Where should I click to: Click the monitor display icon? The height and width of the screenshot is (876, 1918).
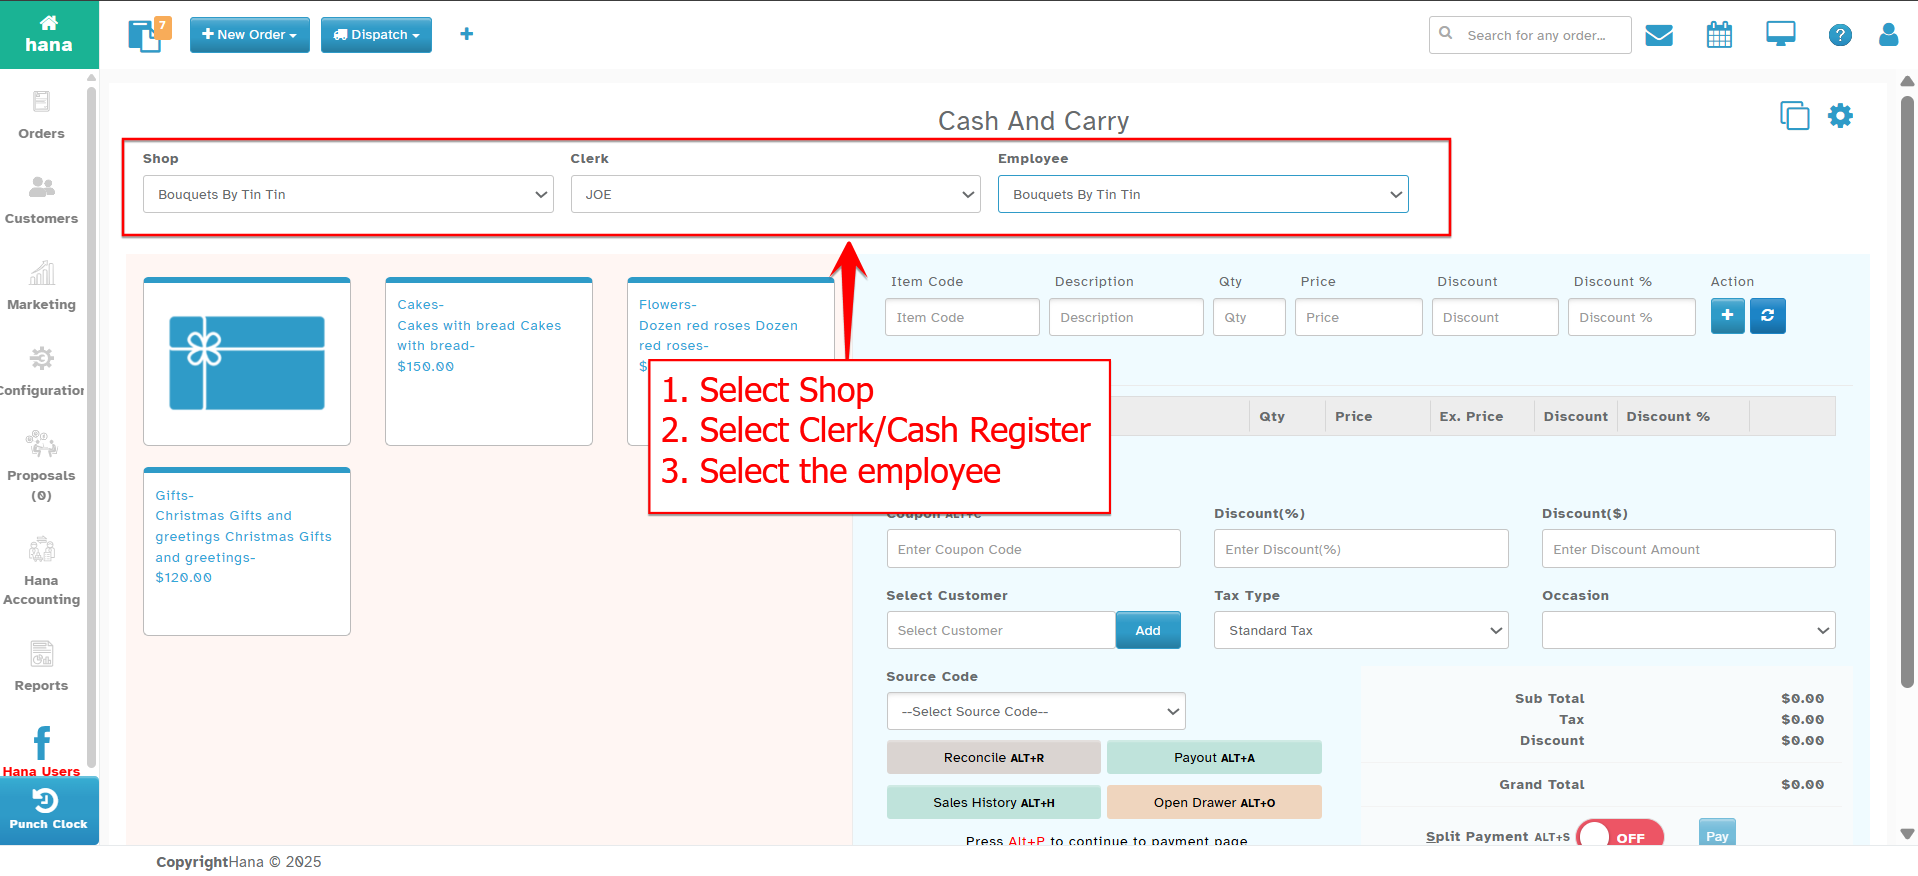(1780, 35)
